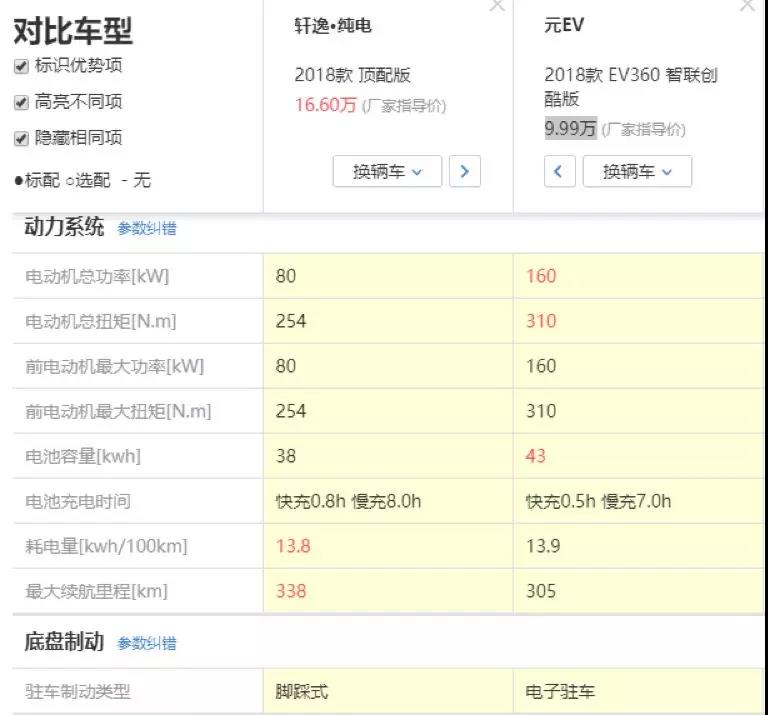The image size is (768, 715).
Task: Select the 元EV model title
Action: pyautogui.click(x=563, y=27)
